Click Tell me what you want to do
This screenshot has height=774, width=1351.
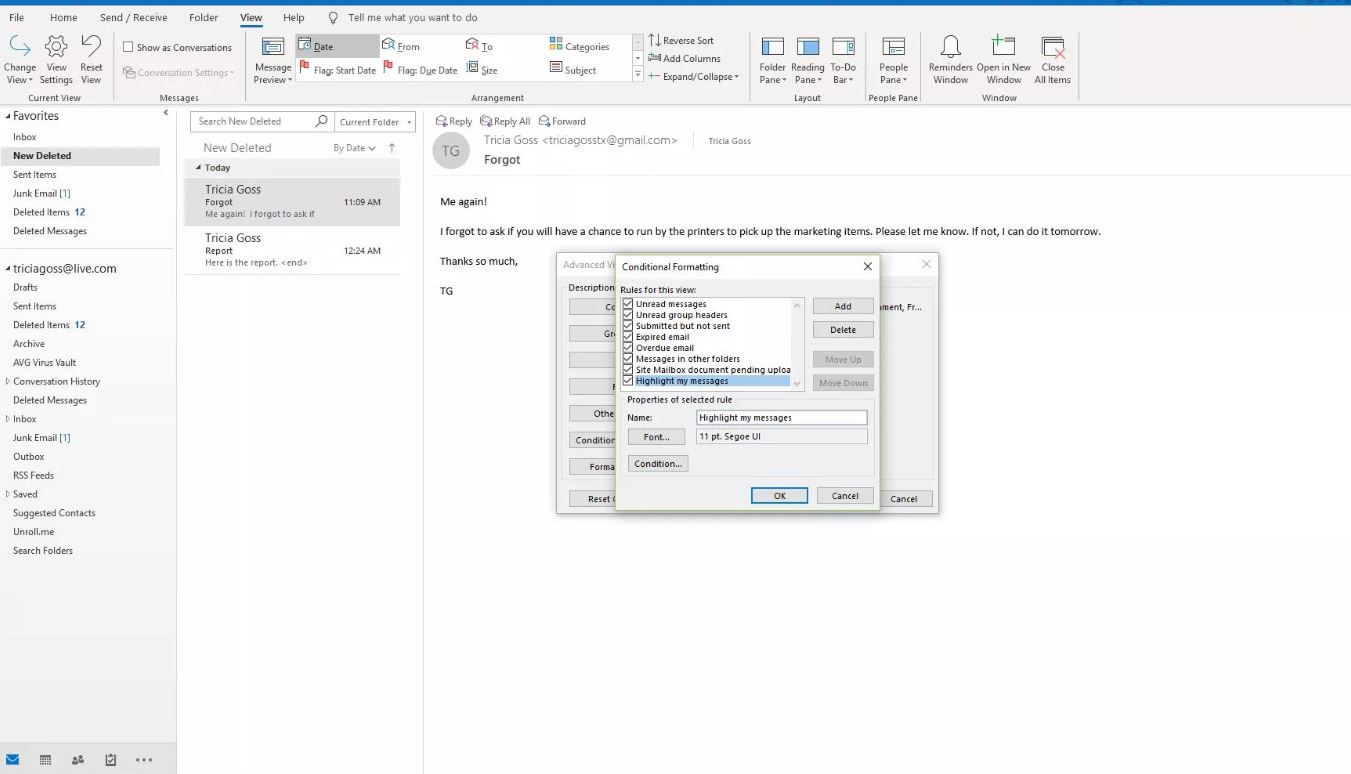coord(412,17)
